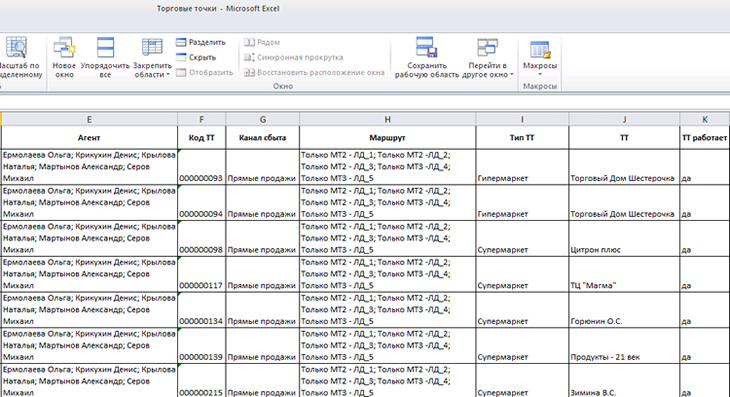Select cell with code 000000094
The width and height of the screenshot is (730, 397).
coord(202,202)
